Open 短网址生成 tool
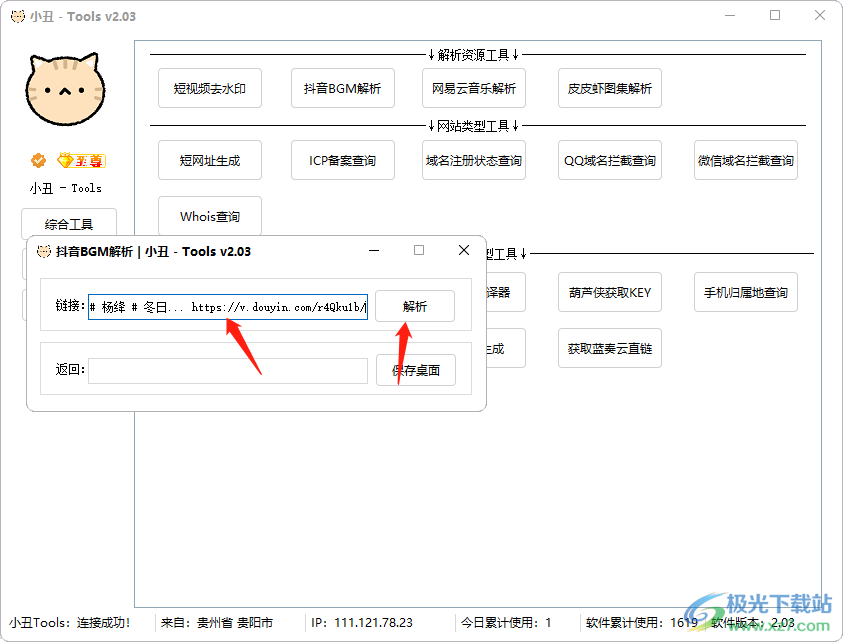This screenshot has height=642, width=843. pyautogui.click(x=210, y=160)
